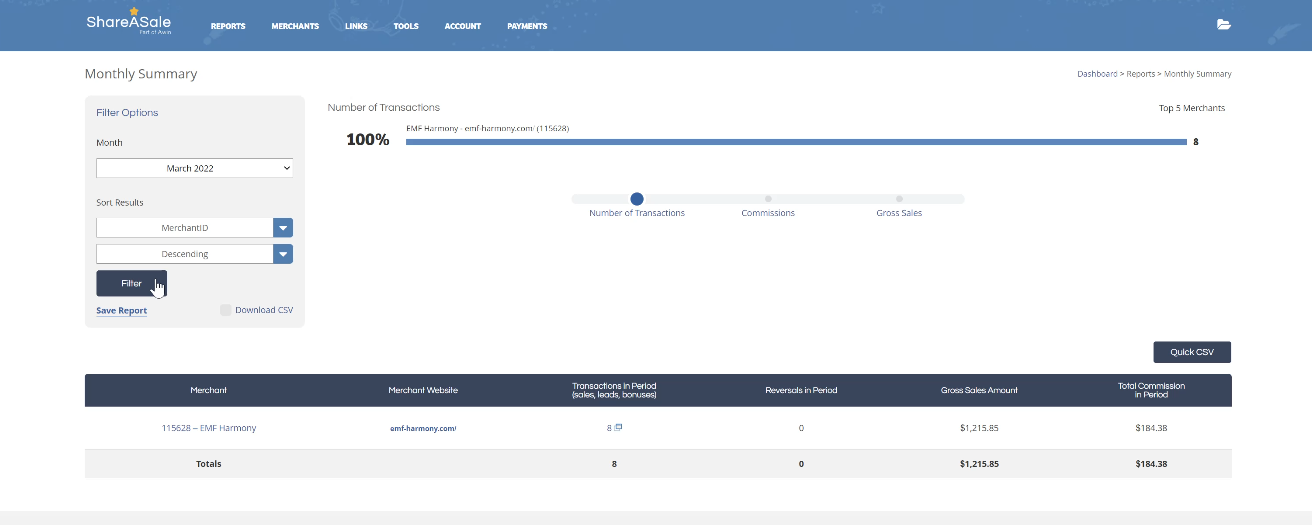
Task: Click the Quick CSV button
Action: 1192,352
